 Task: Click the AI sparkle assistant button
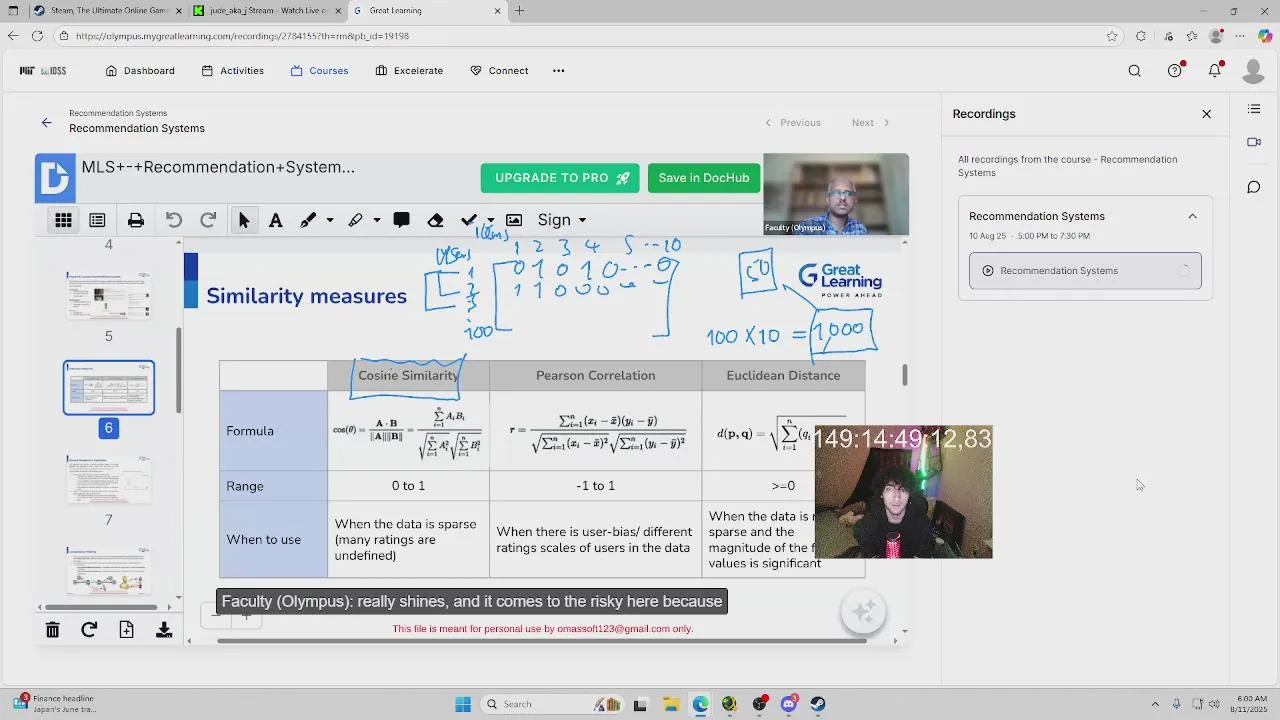pos(864,611)
